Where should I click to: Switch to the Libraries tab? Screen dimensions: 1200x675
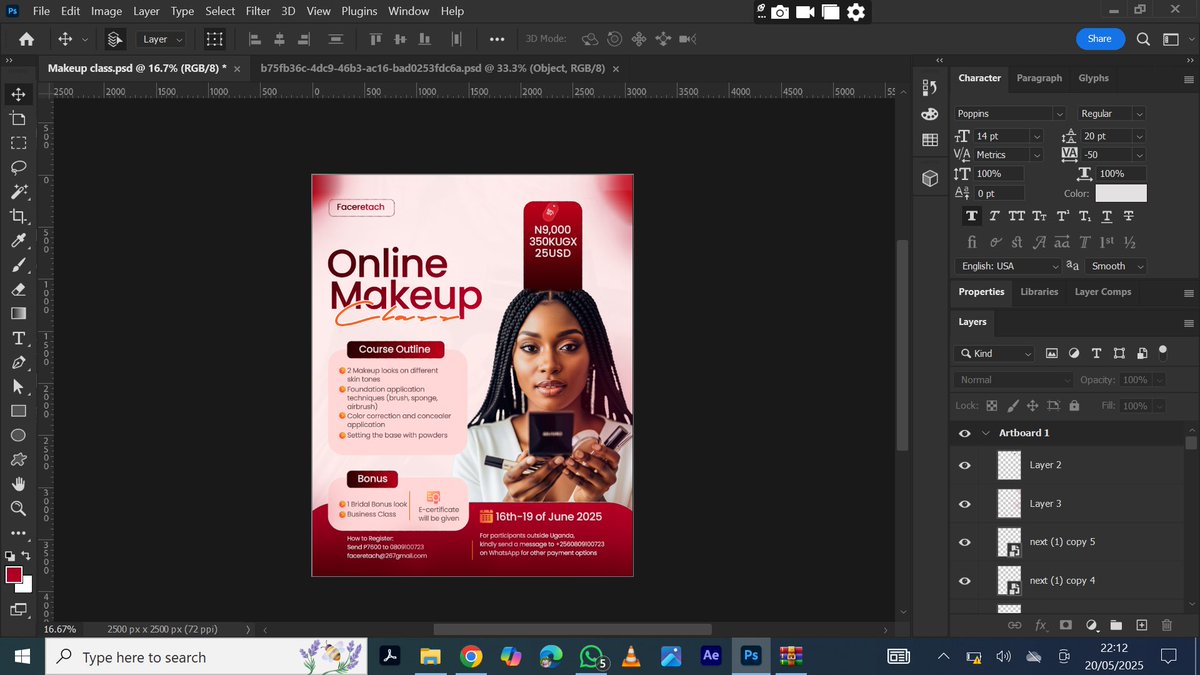1039,292
